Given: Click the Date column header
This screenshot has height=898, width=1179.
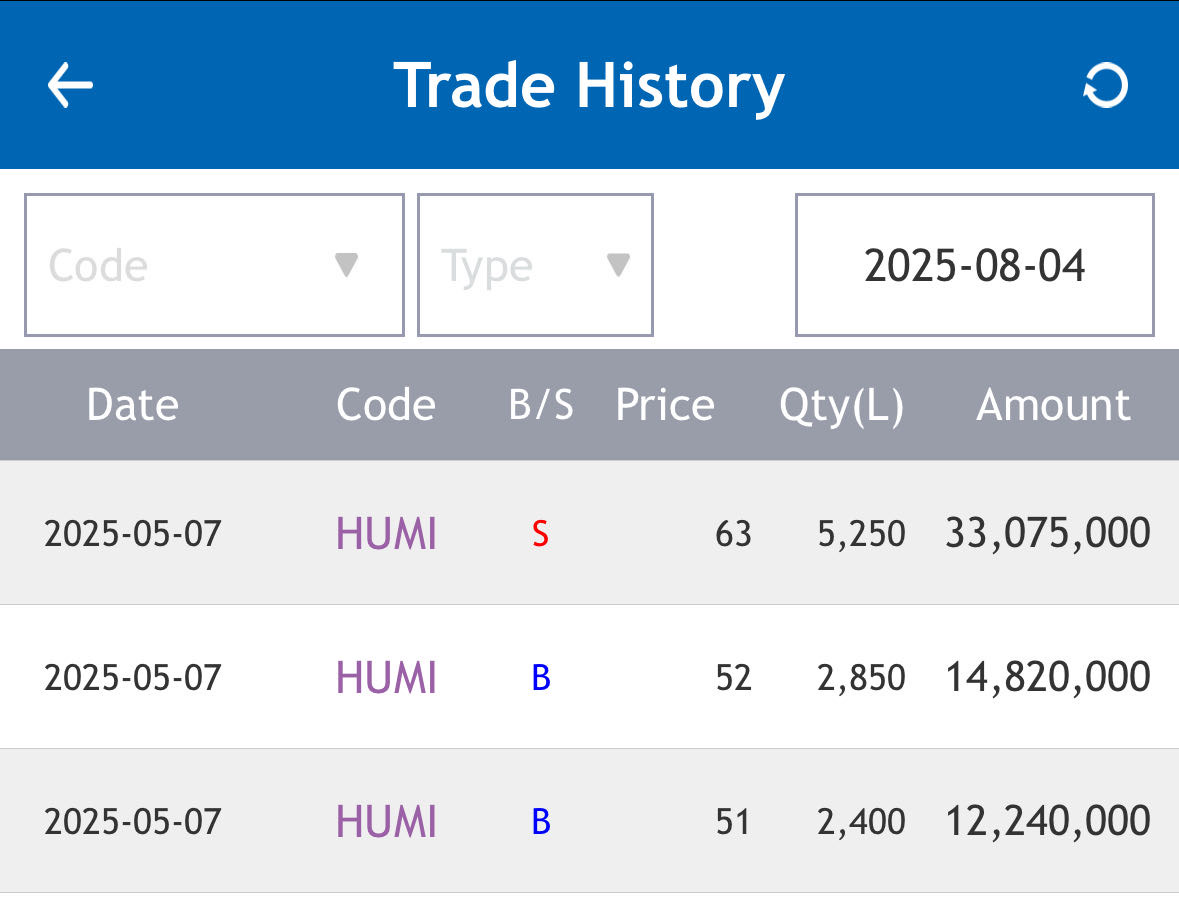Looking at the screenshot, I should coord(132,405).
